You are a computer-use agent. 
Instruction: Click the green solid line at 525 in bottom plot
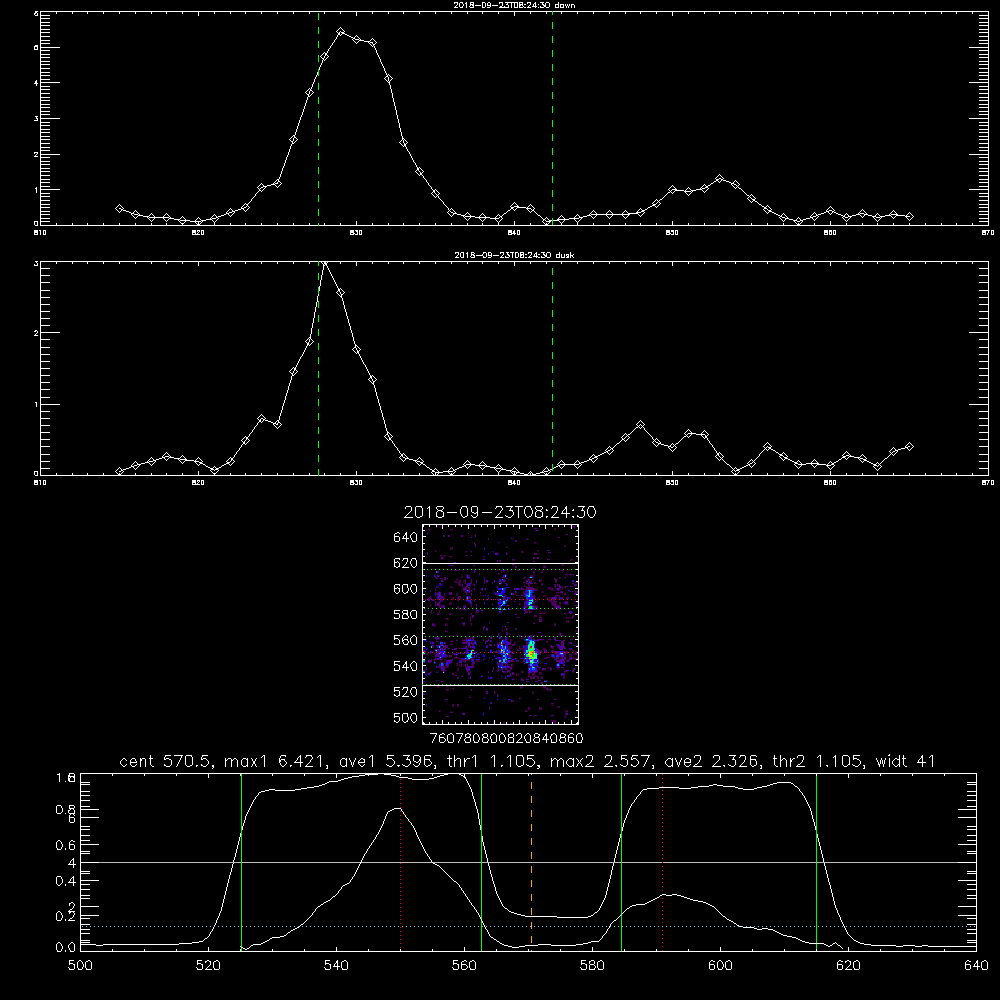pos(241,862)
